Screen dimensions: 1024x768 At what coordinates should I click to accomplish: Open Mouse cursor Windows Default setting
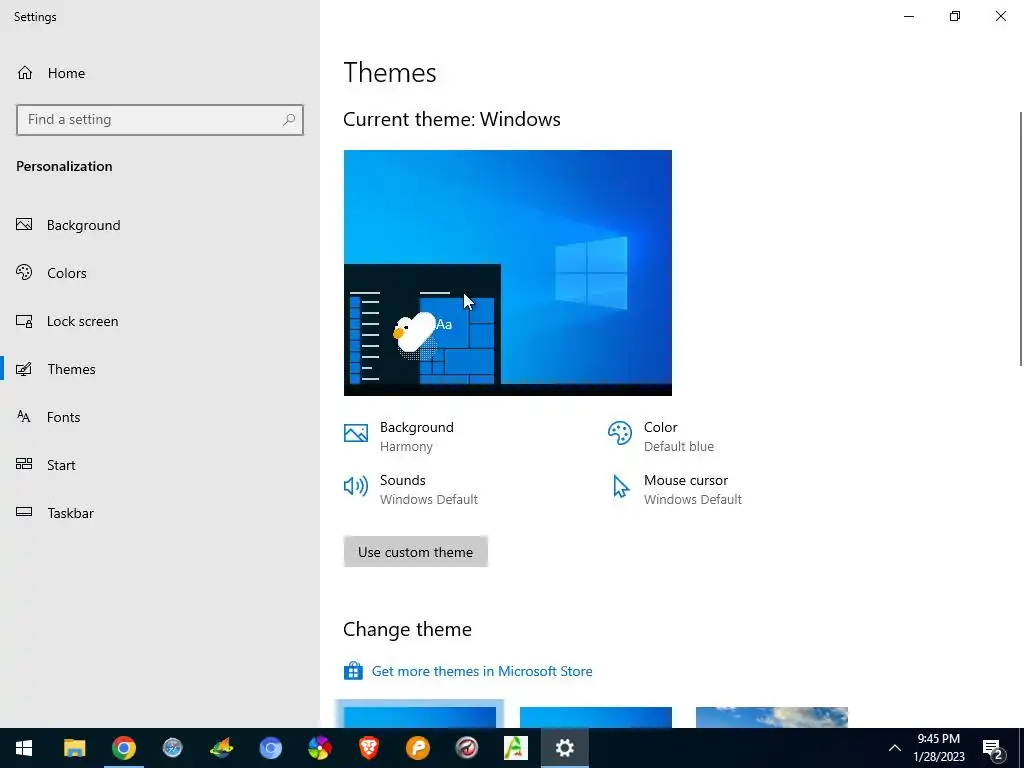click(675, 489)
